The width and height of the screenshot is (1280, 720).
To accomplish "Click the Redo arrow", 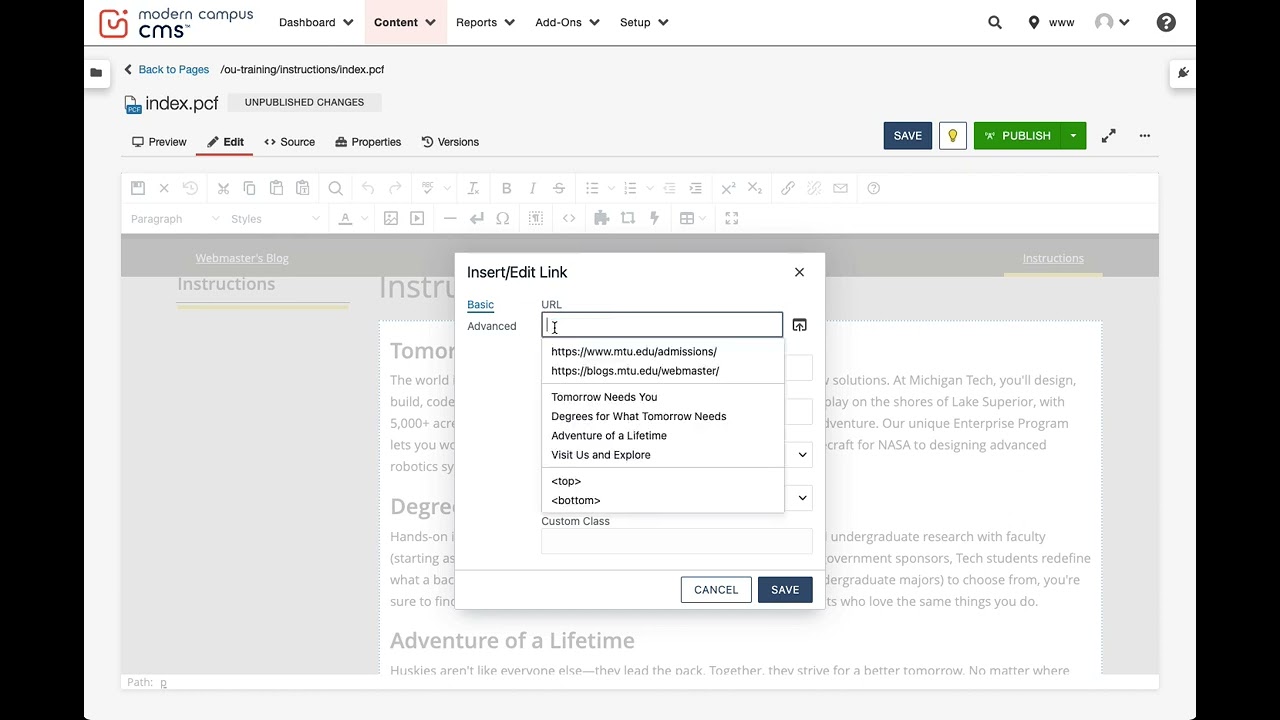I will point(395,188).
